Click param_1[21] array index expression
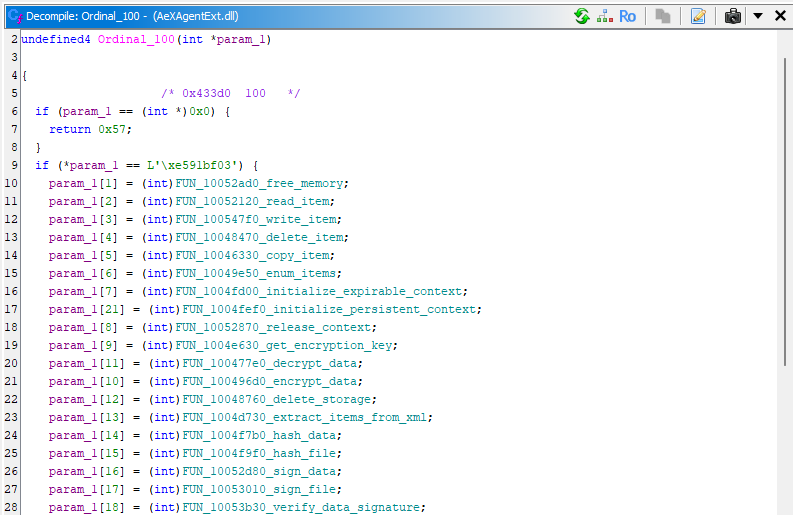The width and height of the screenshot is (793, 515). 86,309
